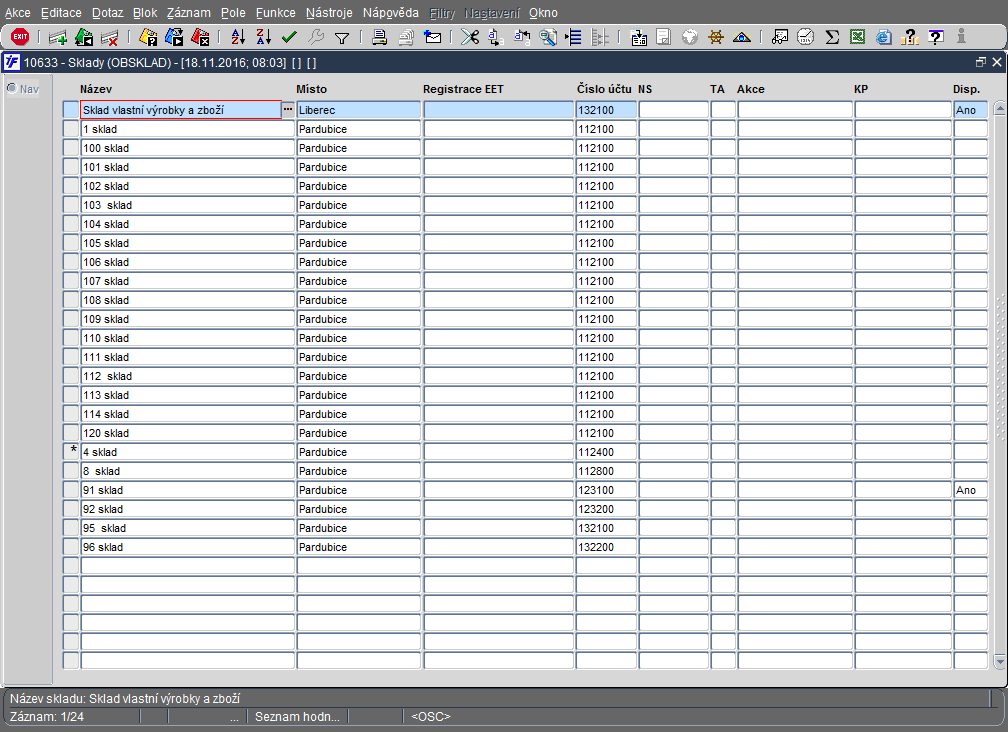The width and height of the screenshot is (1008, 732).
Task: Open the filter funnel icon
Action: point(342,38)
